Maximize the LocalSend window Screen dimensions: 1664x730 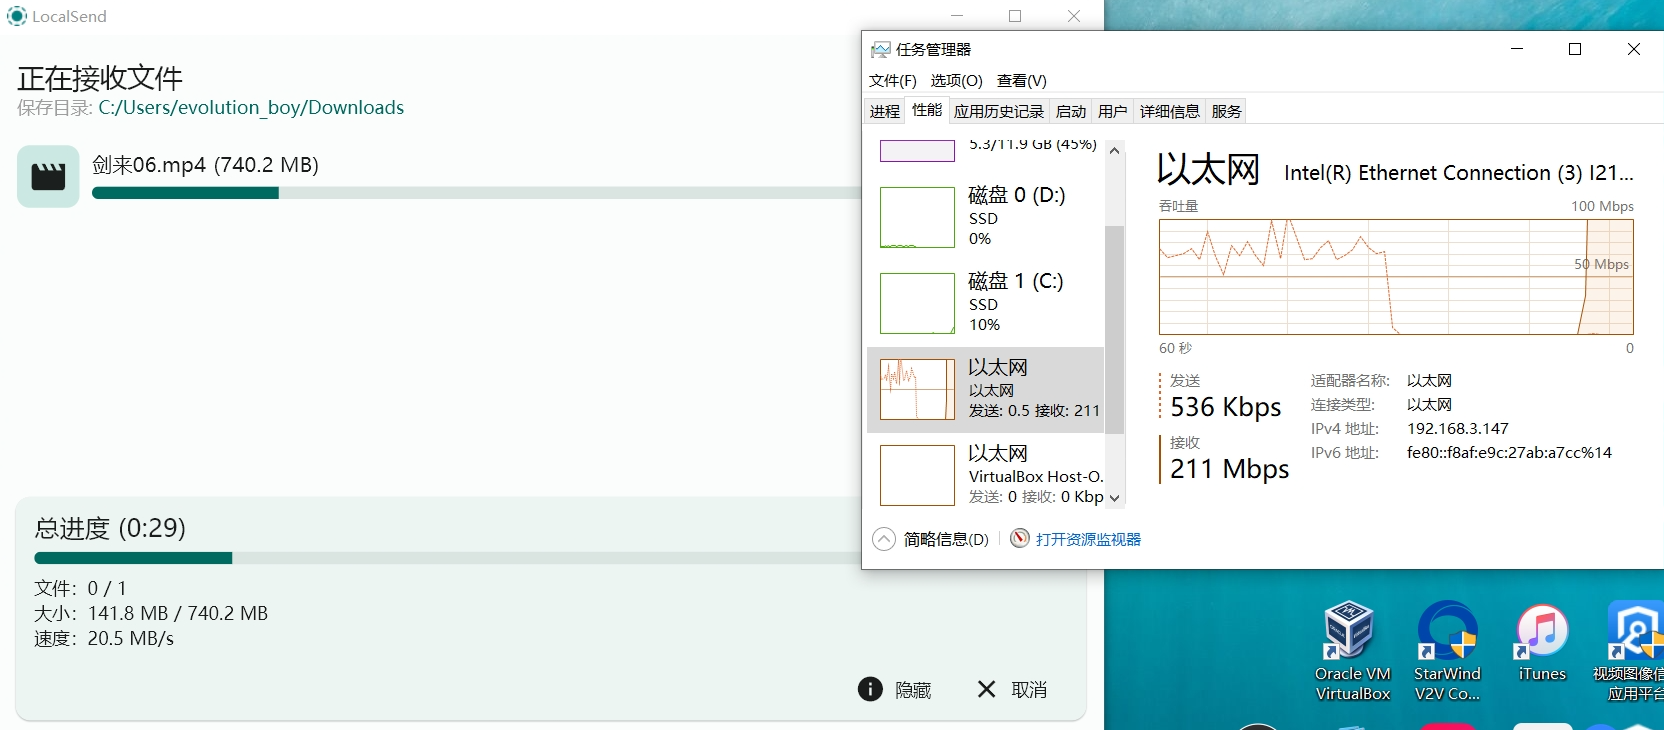tap(1015, 16)
